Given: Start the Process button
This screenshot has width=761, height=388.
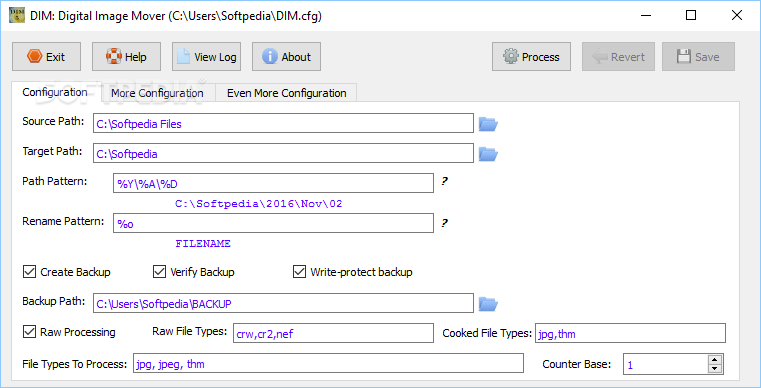Looking at the screenshot, I should (531, 57).
